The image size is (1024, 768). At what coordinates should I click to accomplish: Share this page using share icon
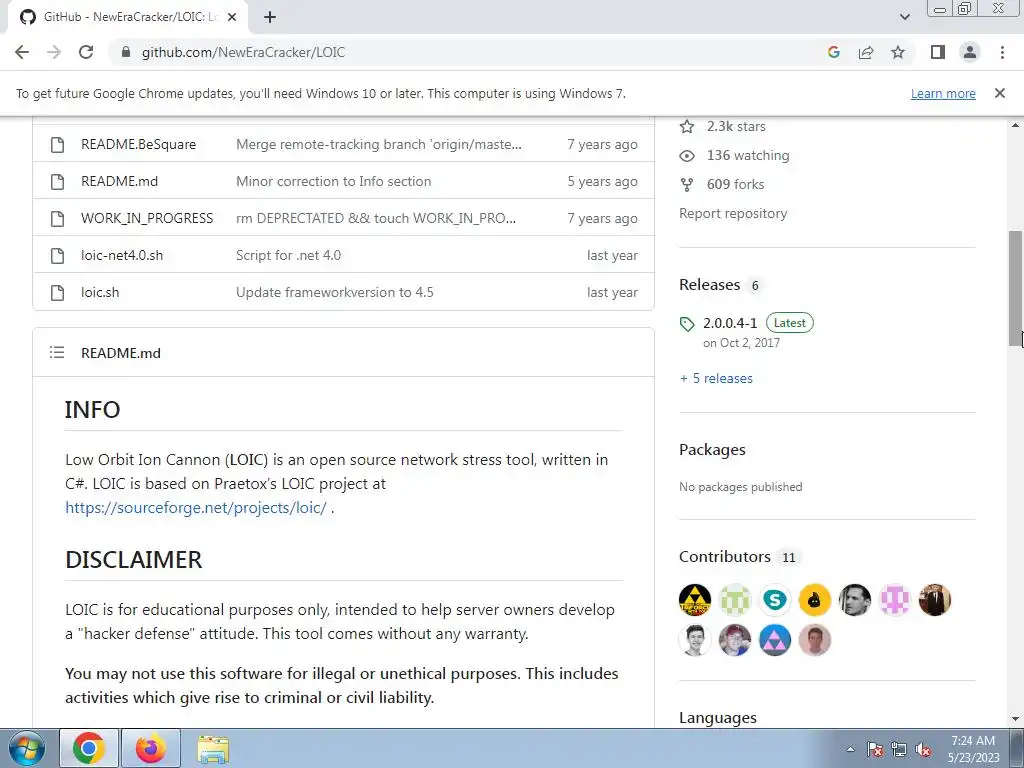[x=866, y=52]
